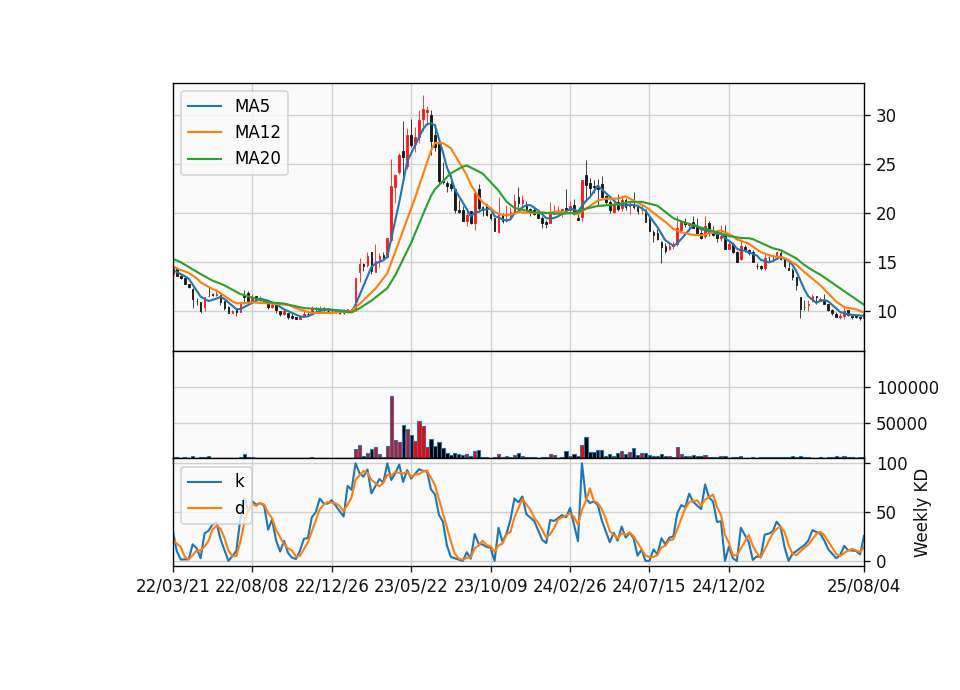Click the k legend label

[x=239, y=481]
